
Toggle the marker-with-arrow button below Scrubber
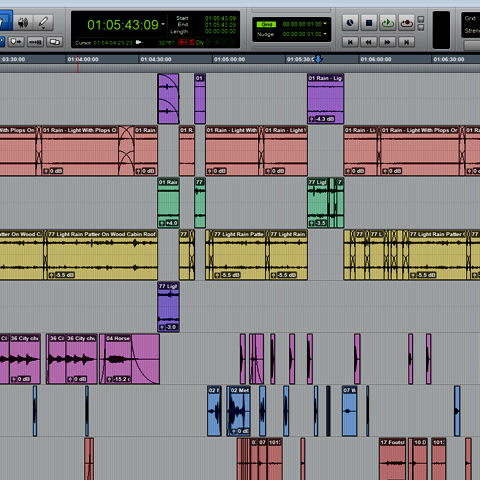[x=16, y=42]
